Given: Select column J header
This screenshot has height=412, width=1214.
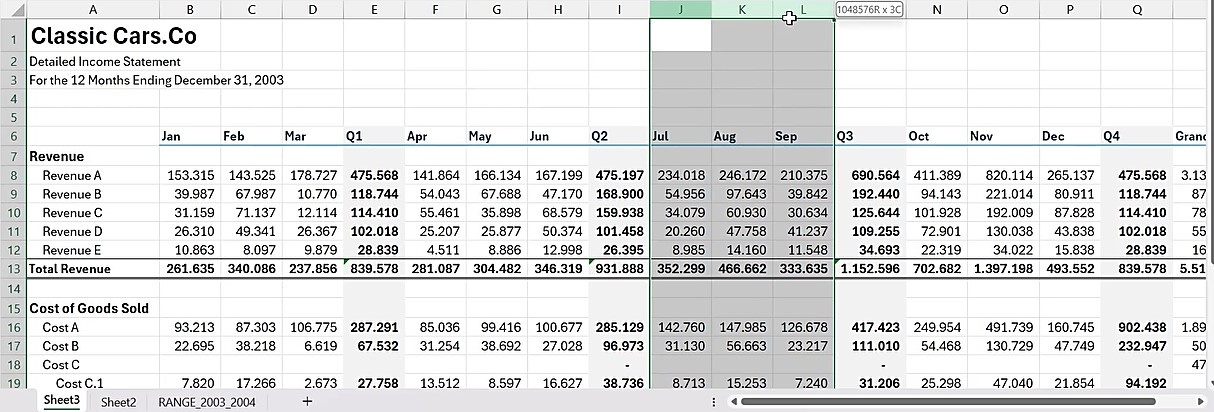Looking at the screenshot, I should 680,10.
